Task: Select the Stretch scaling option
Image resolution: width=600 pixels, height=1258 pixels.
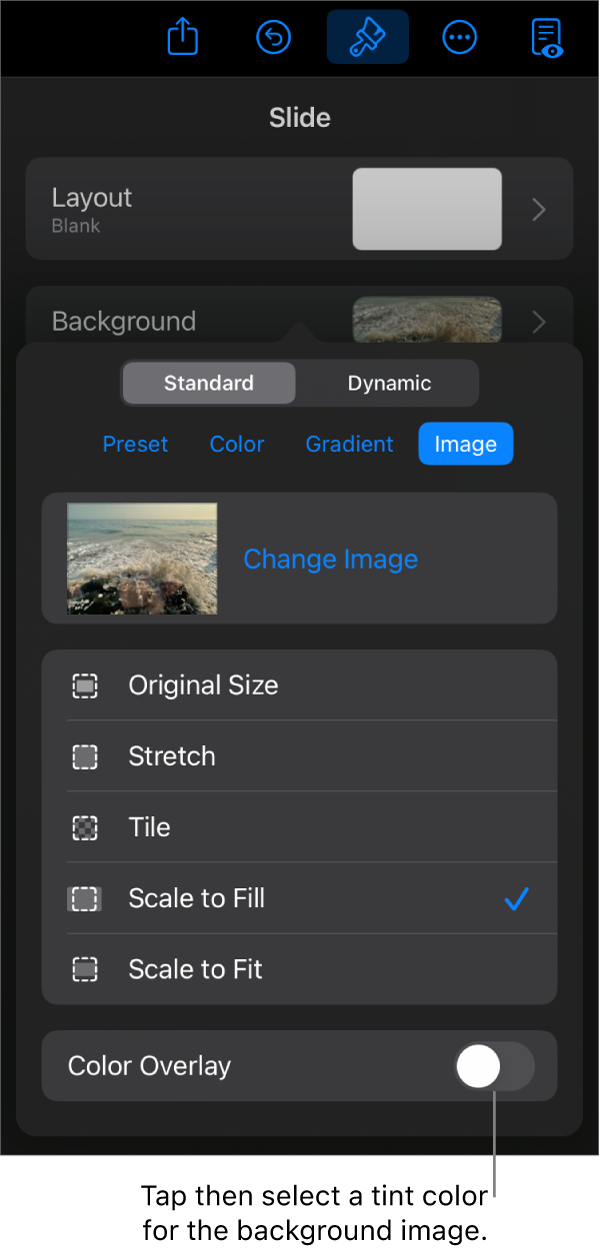Action: (x=172, y=757)
